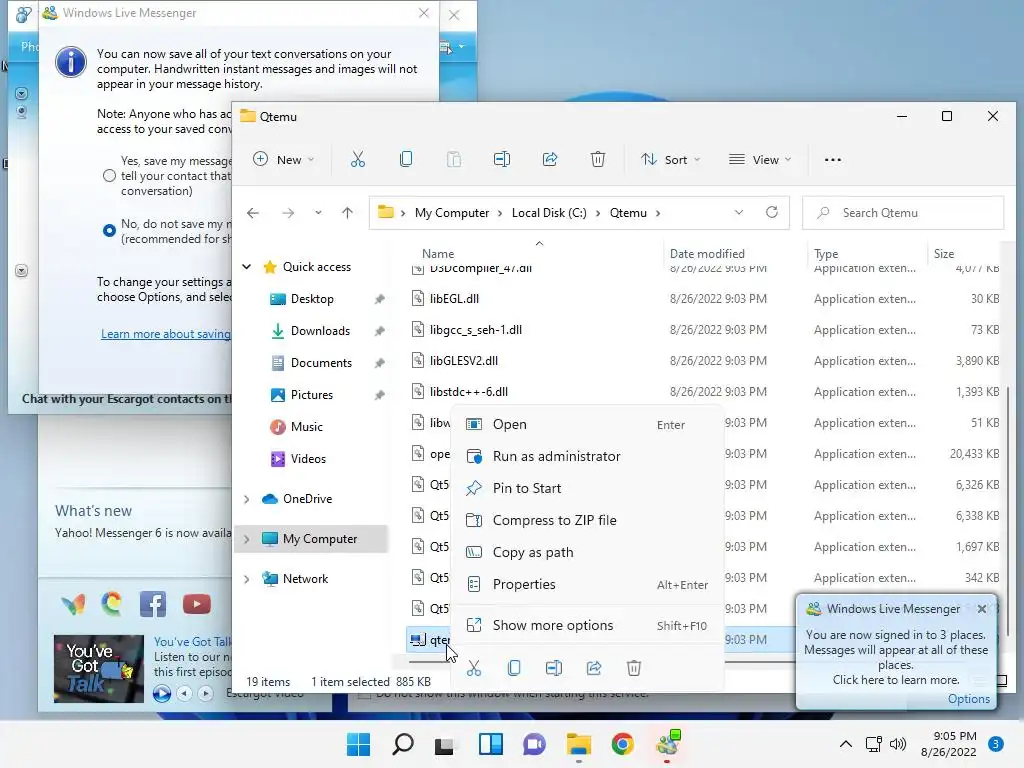Choose Properties in context menu
The width and height of the screenshot is (1024, 768).
click(x=587, y=584)
